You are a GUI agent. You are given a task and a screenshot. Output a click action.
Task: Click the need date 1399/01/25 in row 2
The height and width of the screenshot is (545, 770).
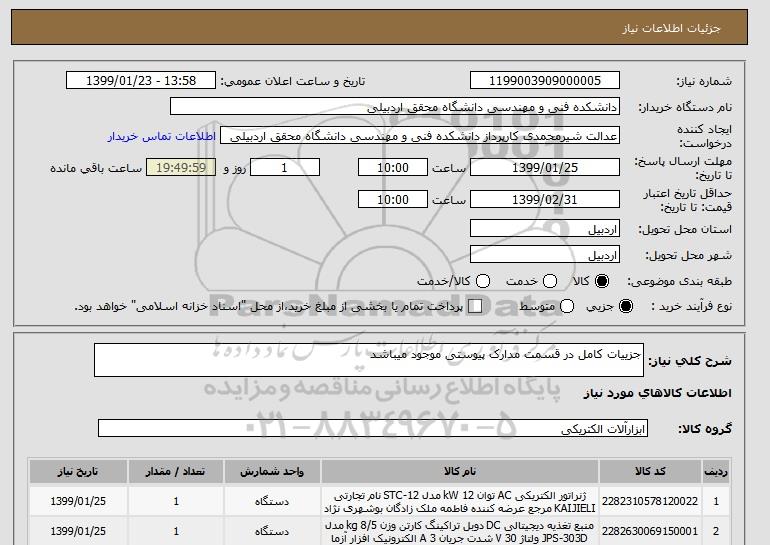[x=78, y=531]
